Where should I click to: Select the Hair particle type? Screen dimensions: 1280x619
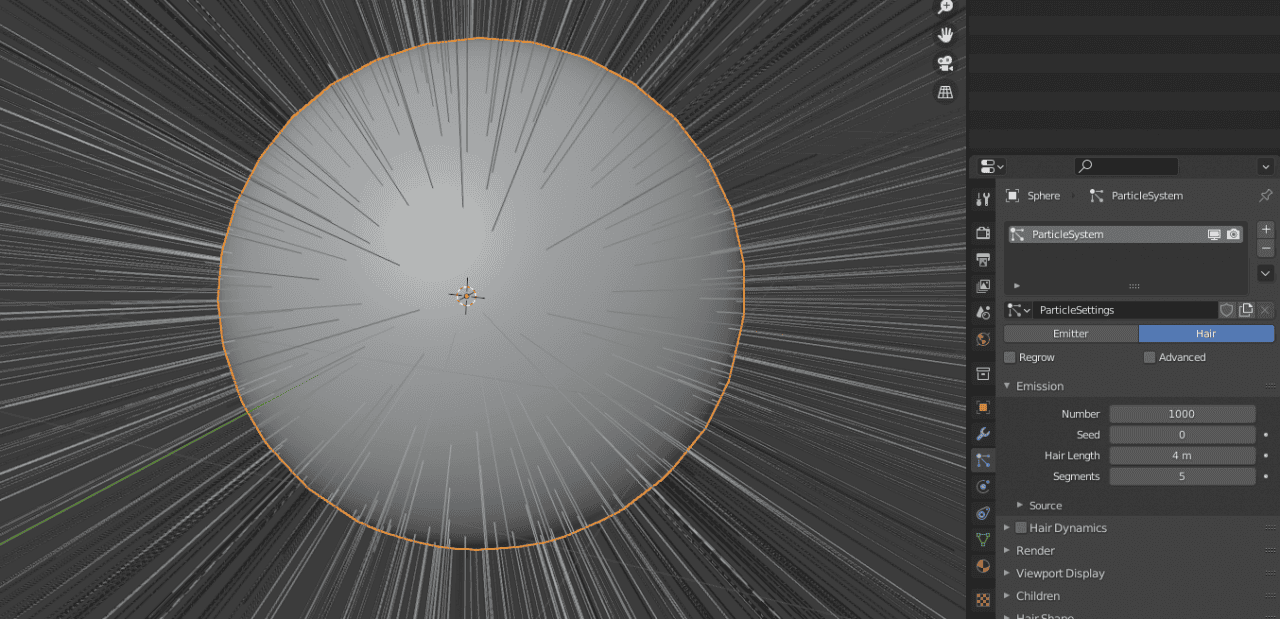tap(1206, 334)
